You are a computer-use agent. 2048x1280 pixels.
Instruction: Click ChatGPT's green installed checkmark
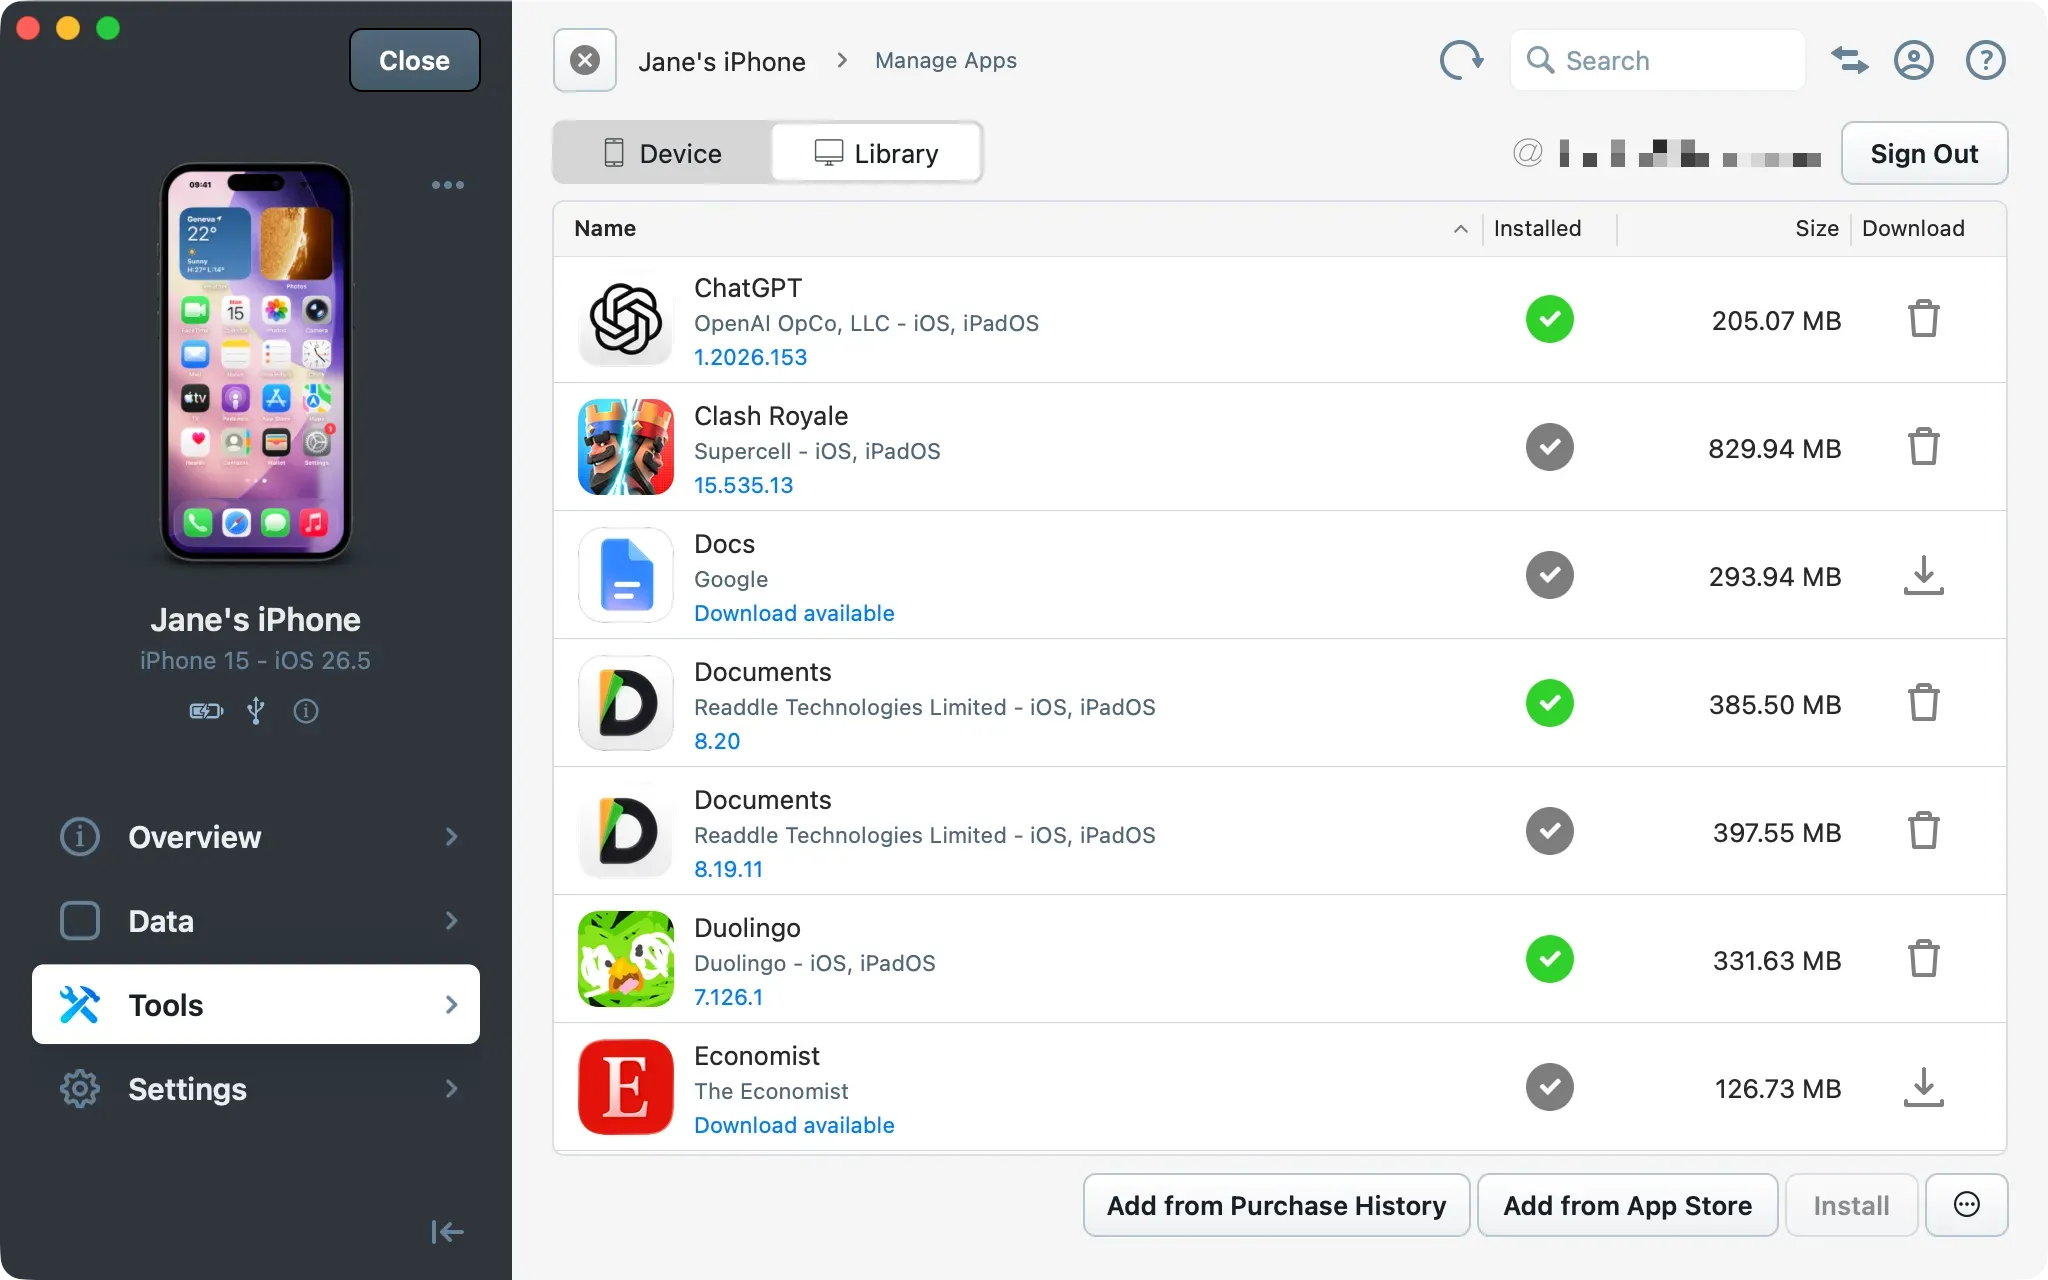click(1549, 319)
